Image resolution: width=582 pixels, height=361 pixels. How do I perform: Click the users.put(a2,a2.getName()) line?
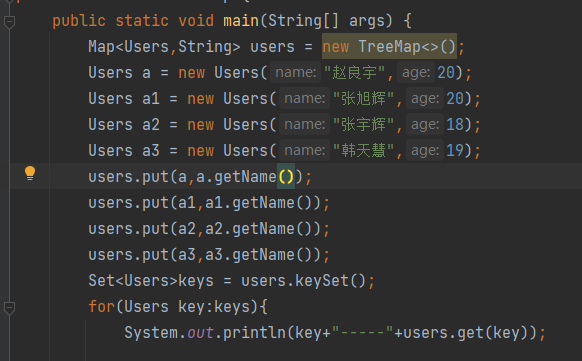pyautogui.click(x=209, y=229)
